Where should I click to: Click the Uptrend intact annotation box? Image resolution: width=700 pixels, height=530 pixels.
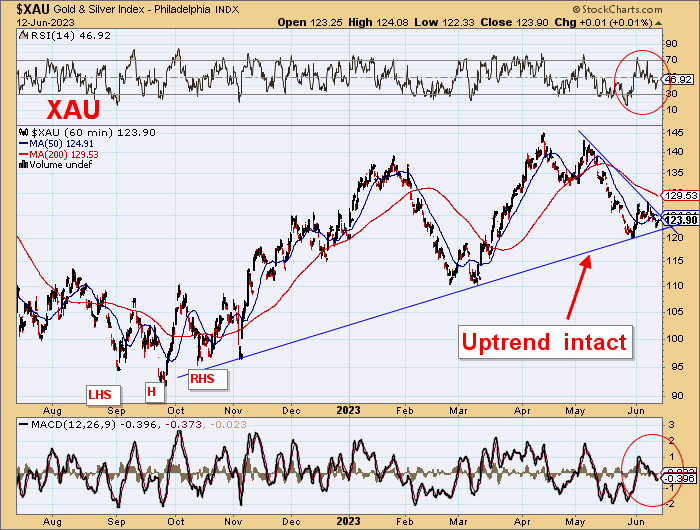point(544,343)
